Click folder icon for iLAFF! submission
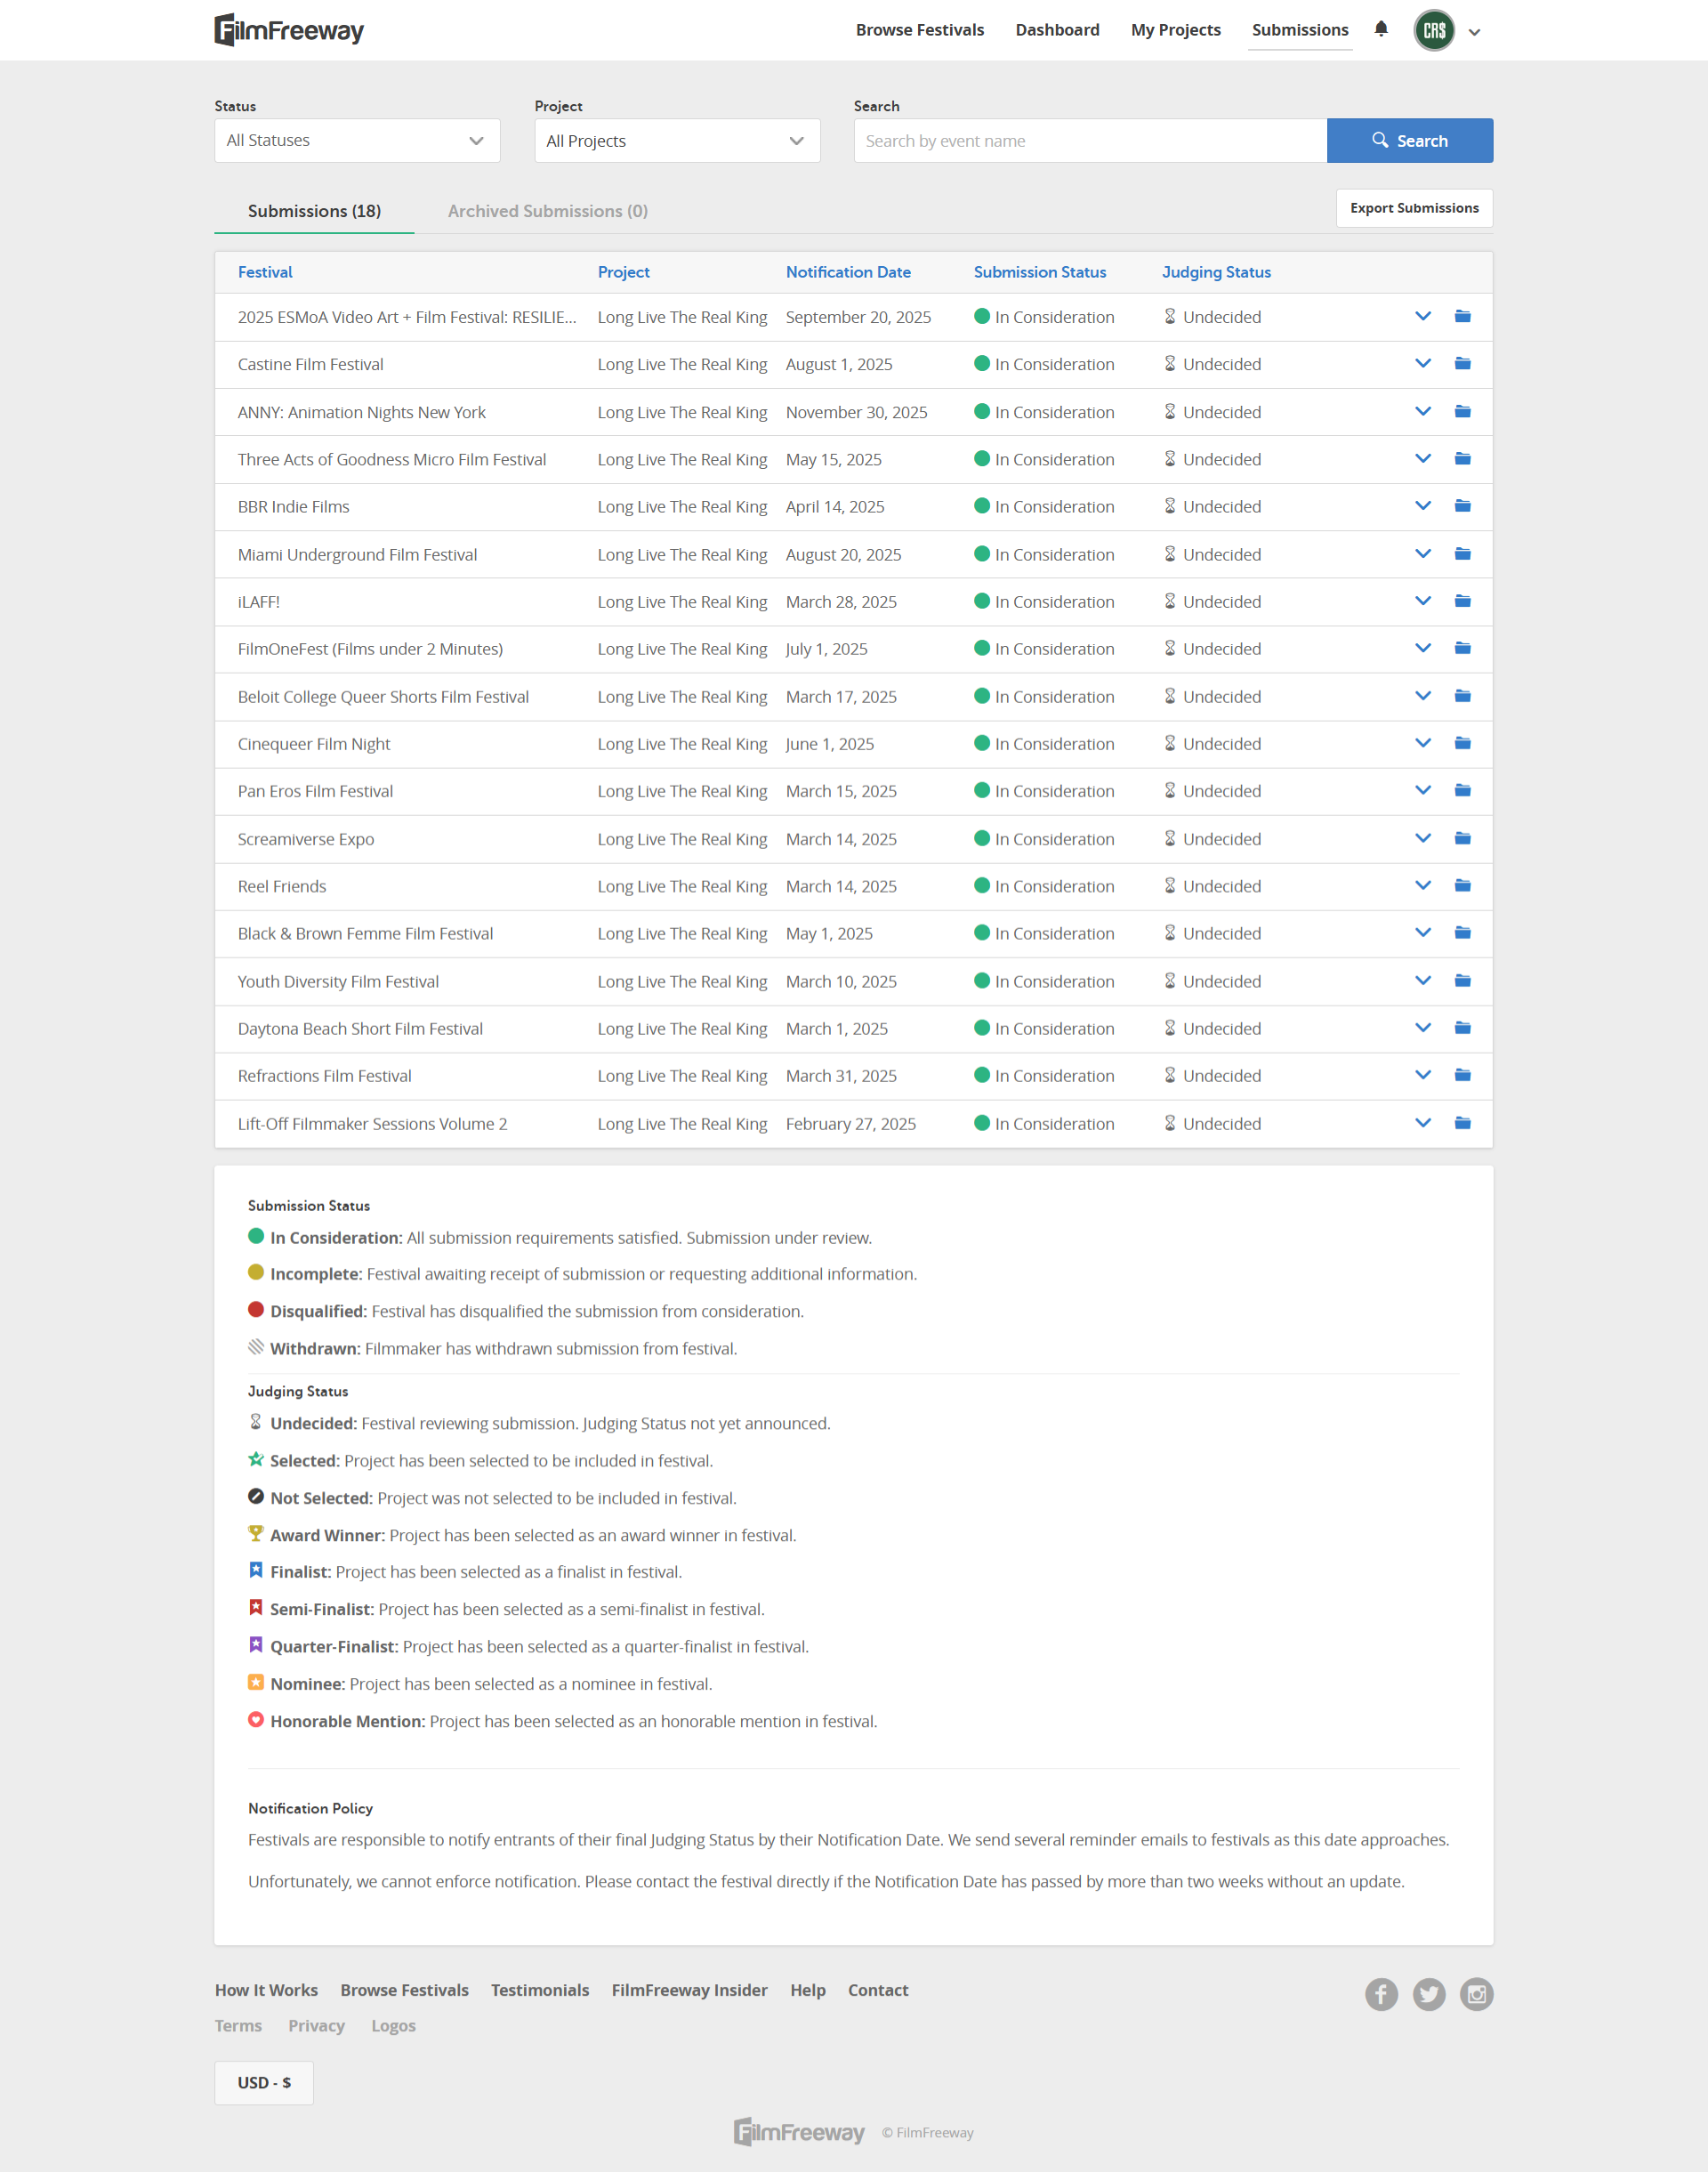Image resolution: width=1708 pixels, height=2172 pixels. click(1462, 601)
